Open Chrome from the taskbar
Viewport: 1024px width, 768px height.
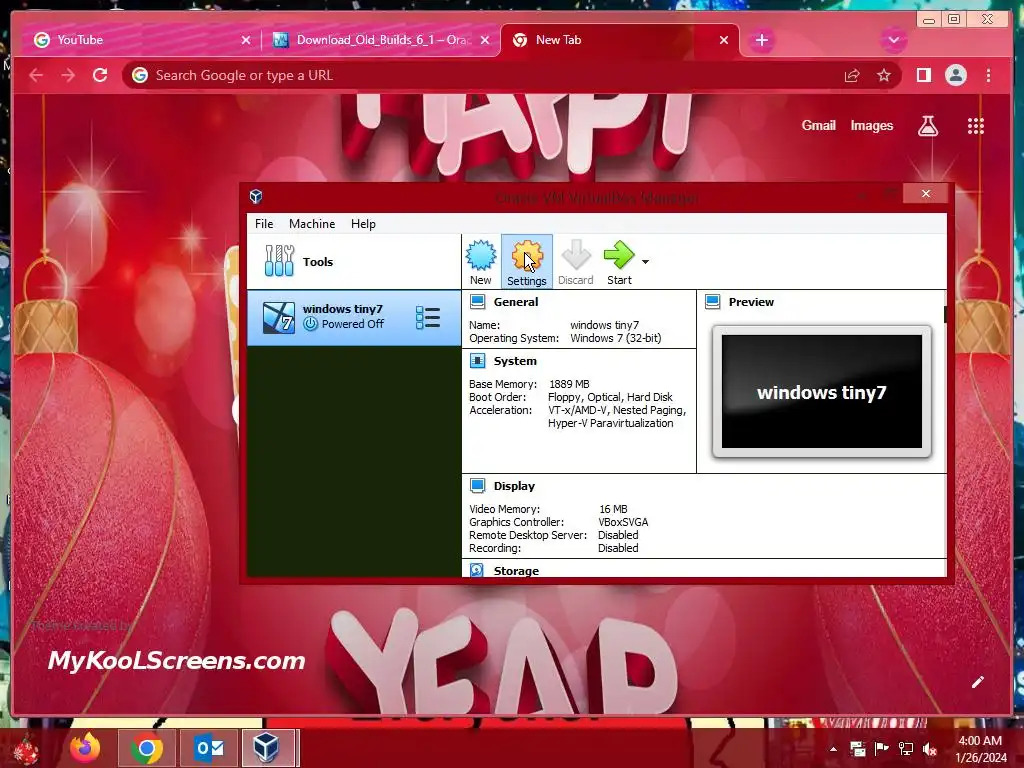point(146,748)
